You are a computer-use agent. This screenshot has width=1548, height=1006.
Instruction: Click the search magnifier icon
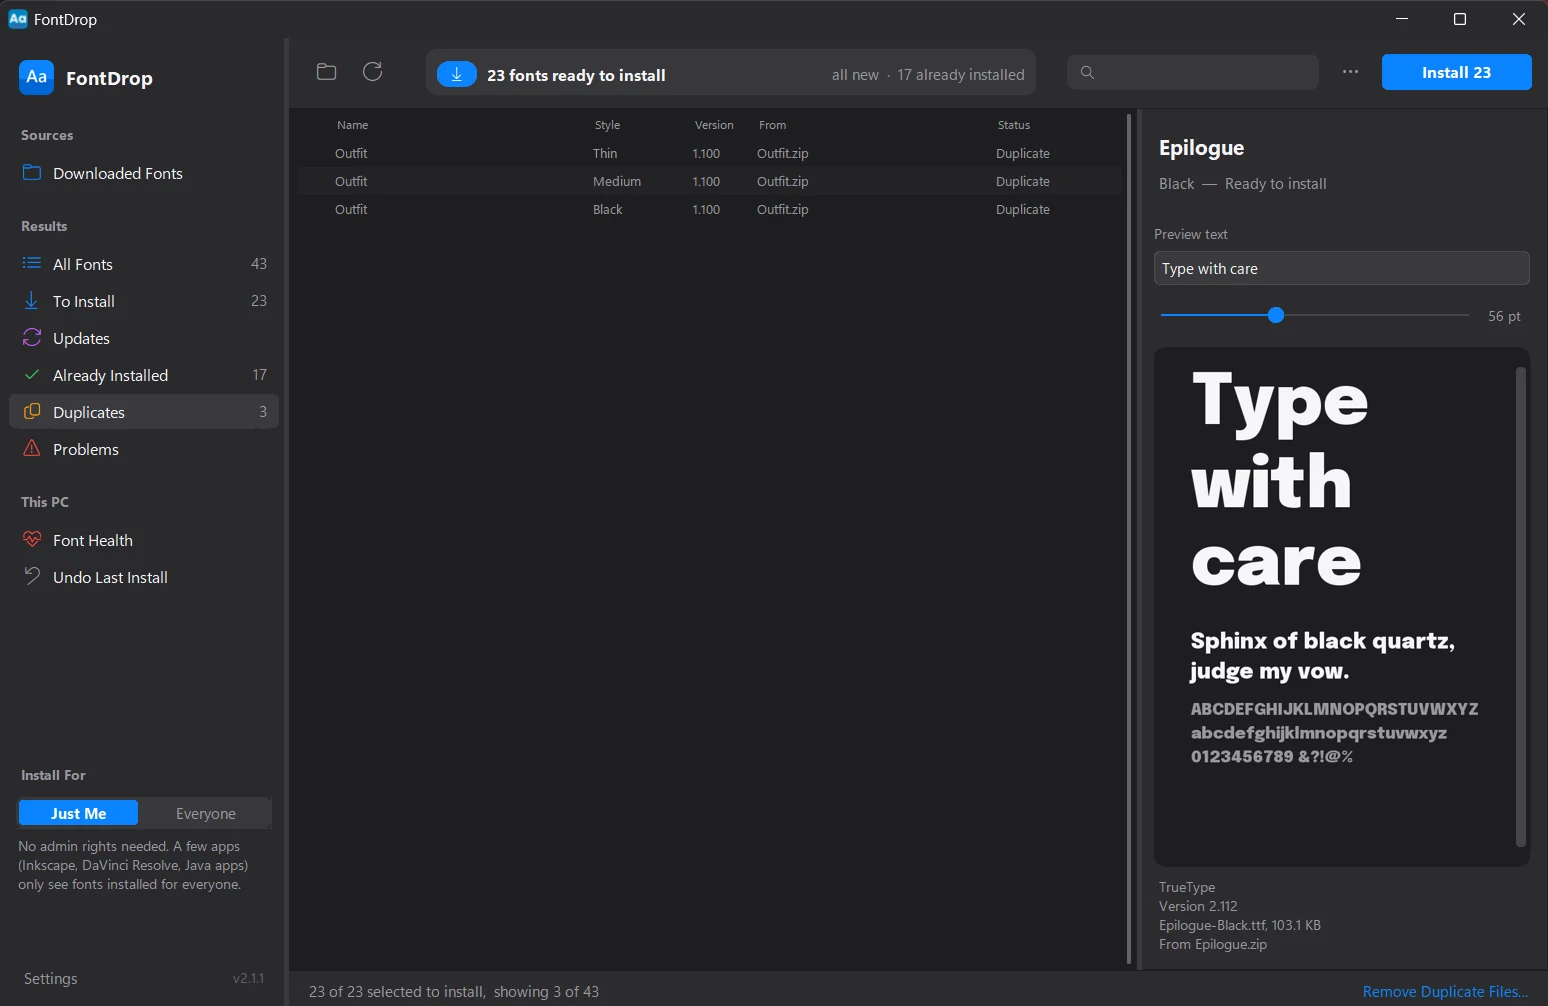pyautogui.click(x=1088, y=72)
